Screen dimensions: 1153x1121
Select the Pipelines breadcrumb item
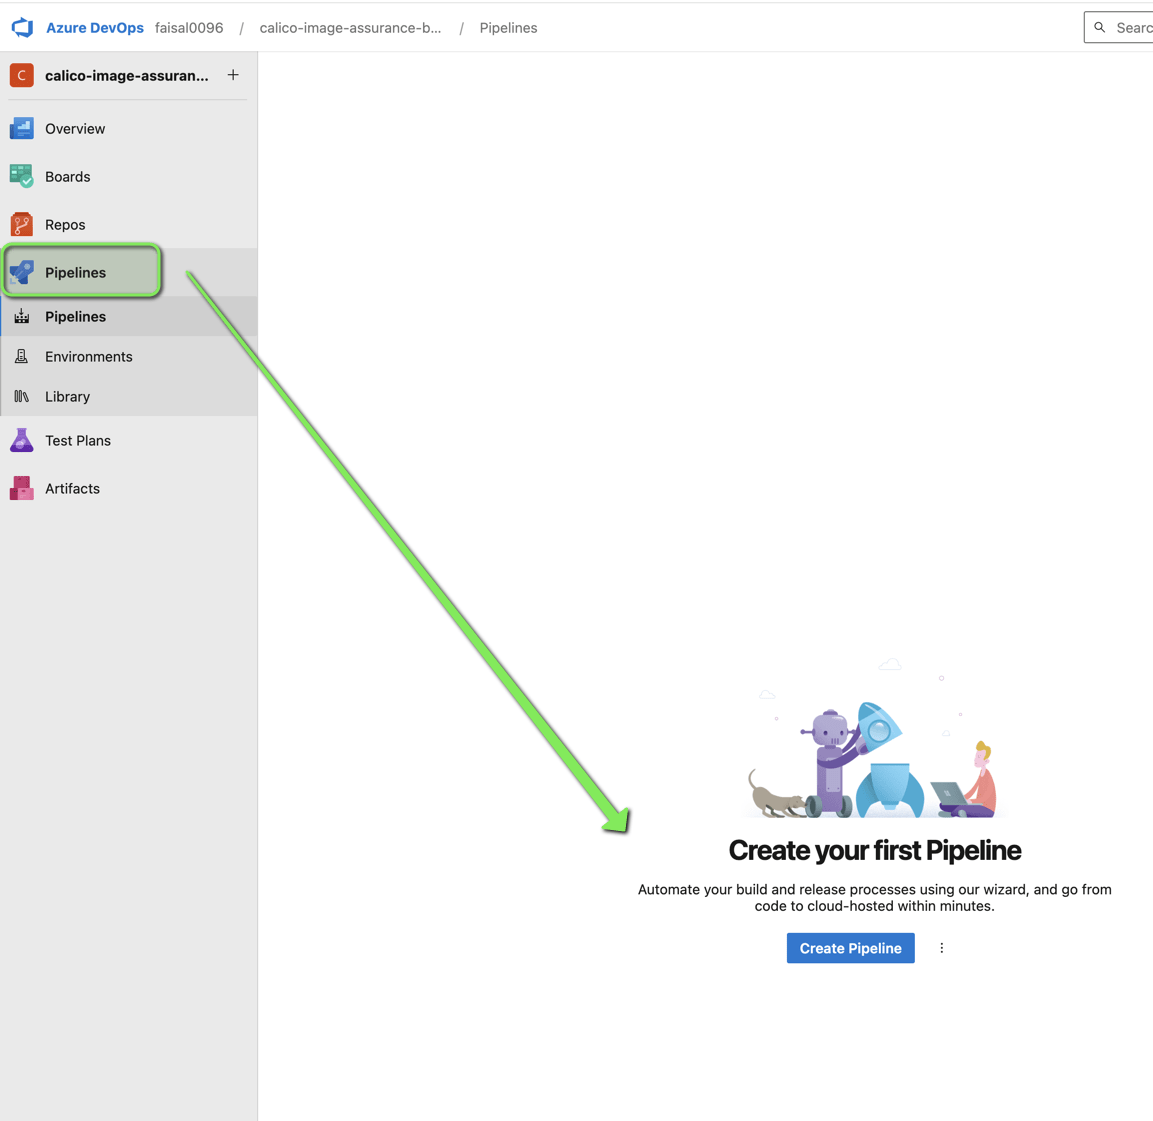(508, 28)
